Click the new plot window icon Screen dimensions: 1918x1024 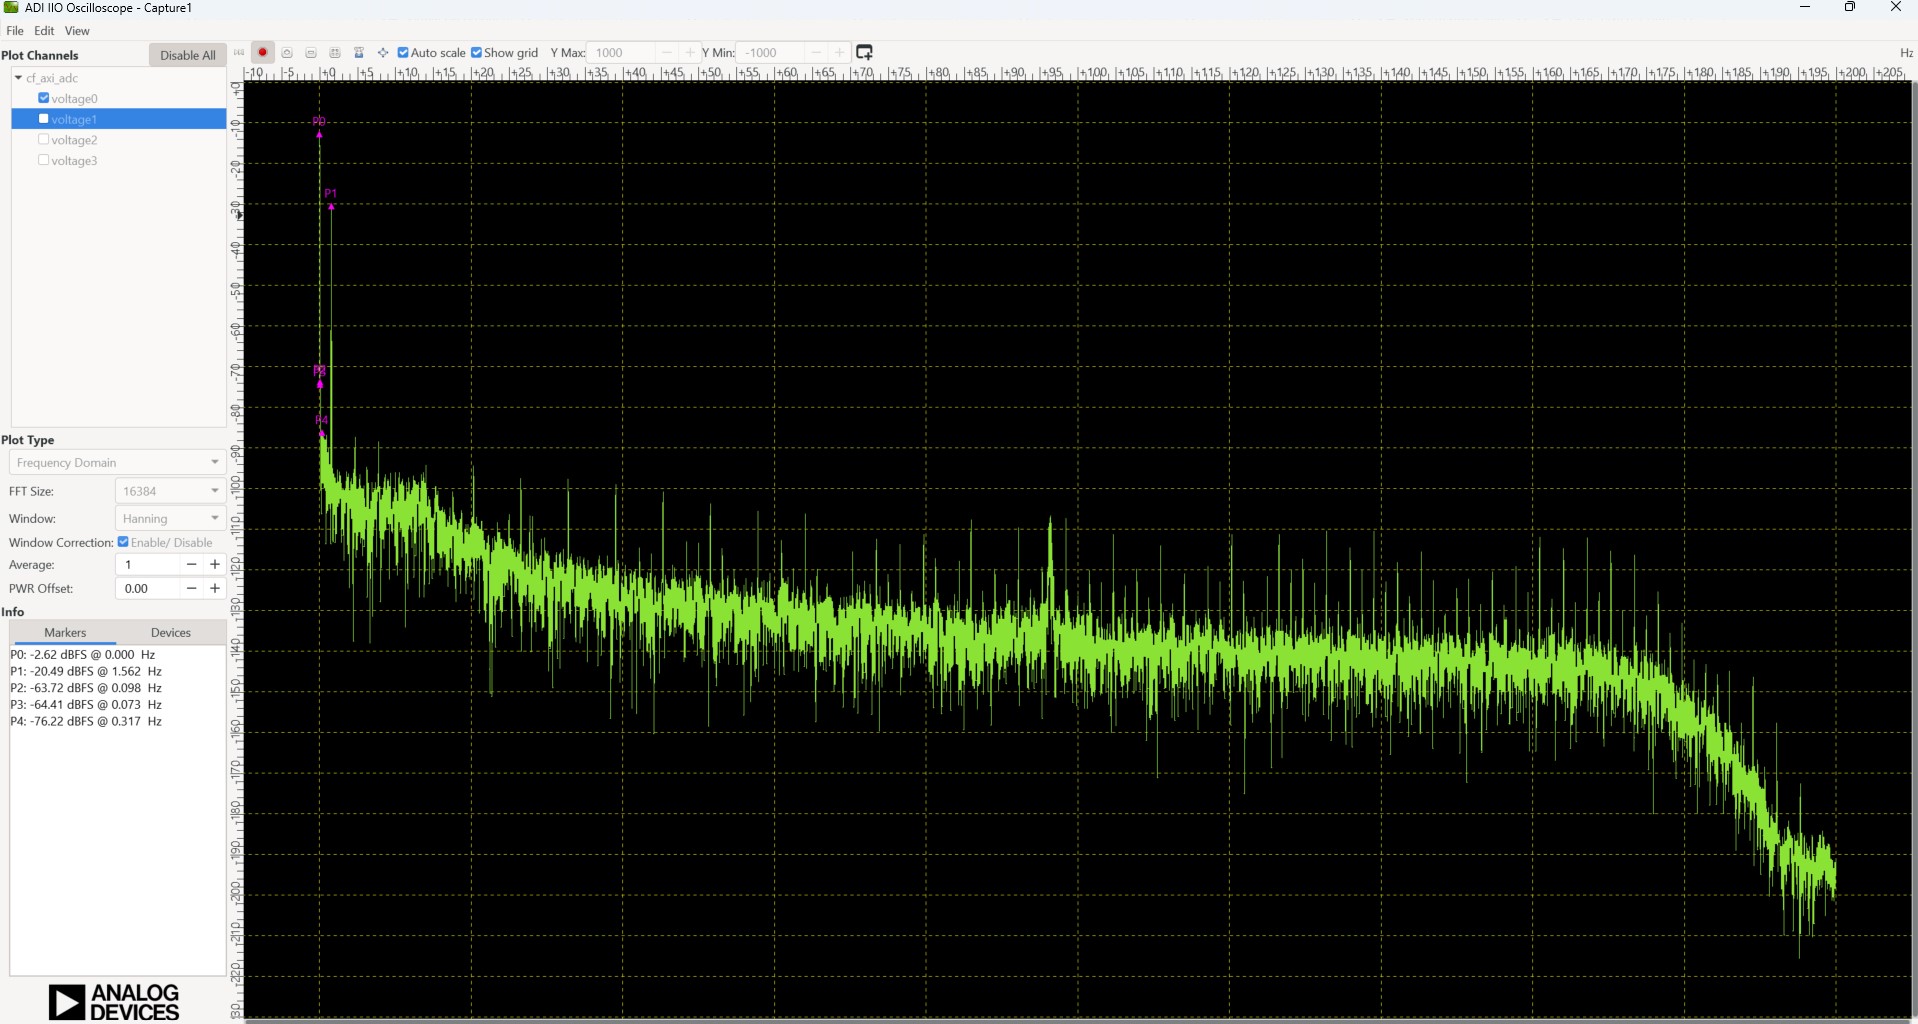tap(865, 52)
